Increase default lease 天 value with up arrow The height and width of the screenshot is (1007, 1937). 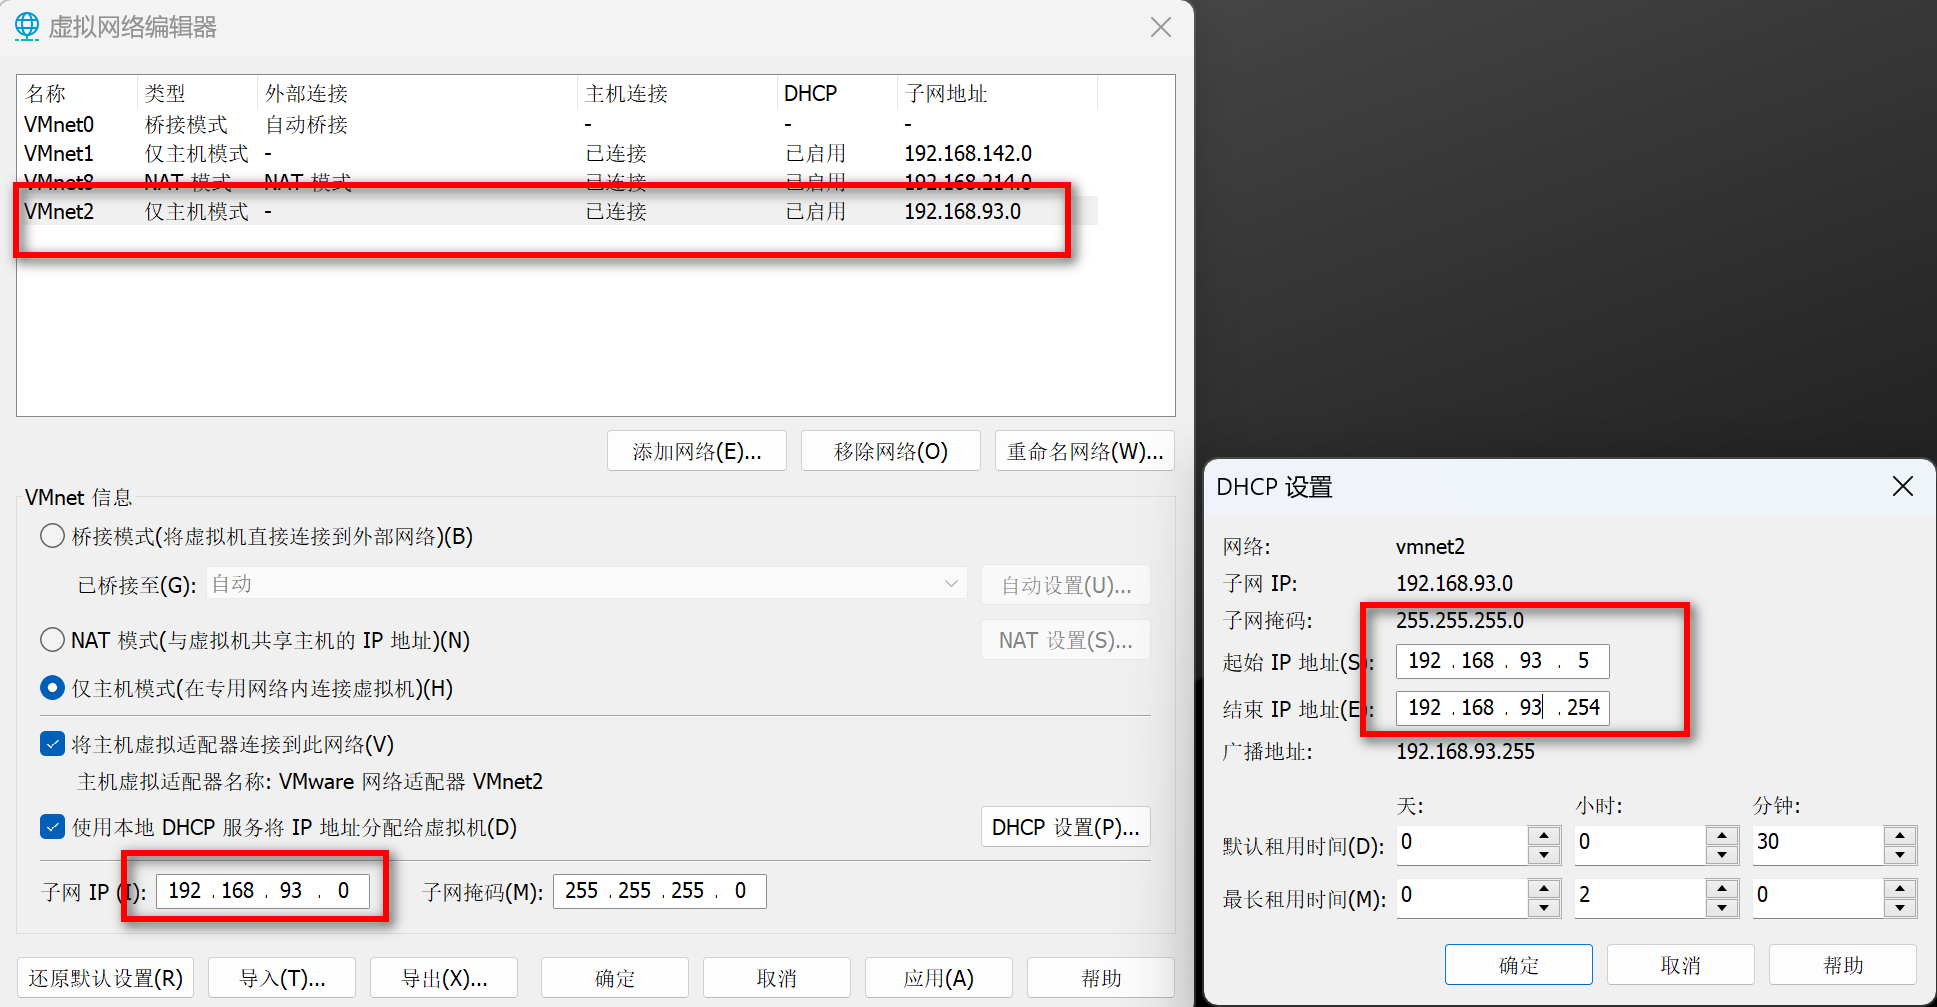click(1544, 835)
